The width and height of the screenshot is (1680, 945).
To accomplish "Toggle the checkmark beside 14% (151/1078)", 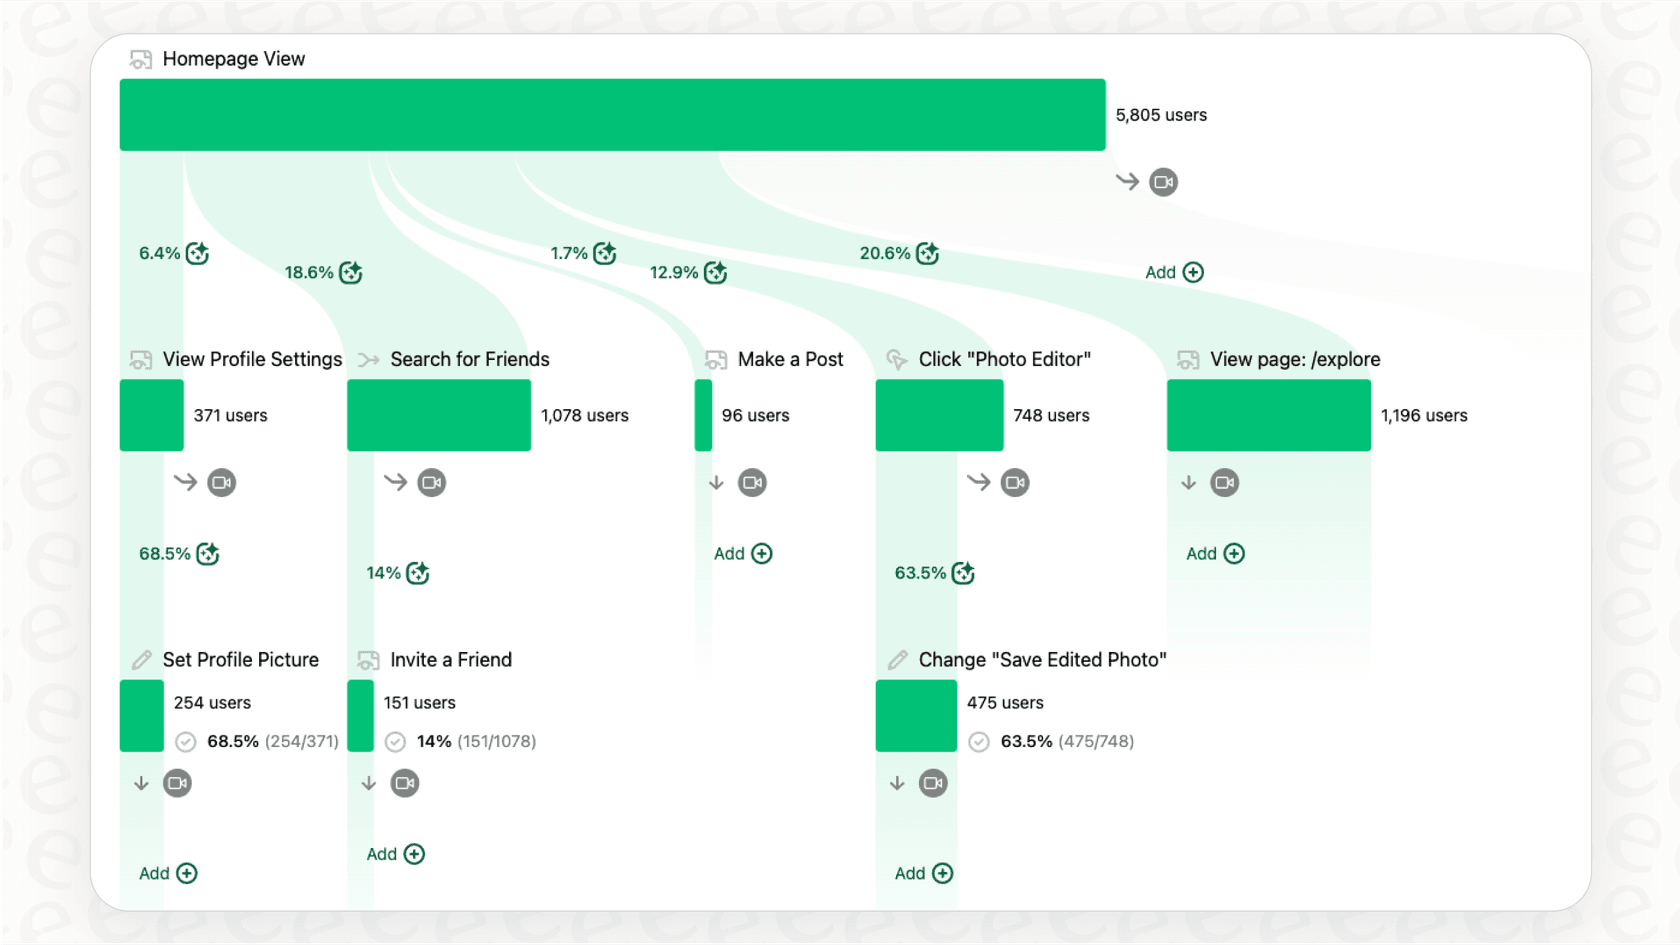I will coord(393,741).
